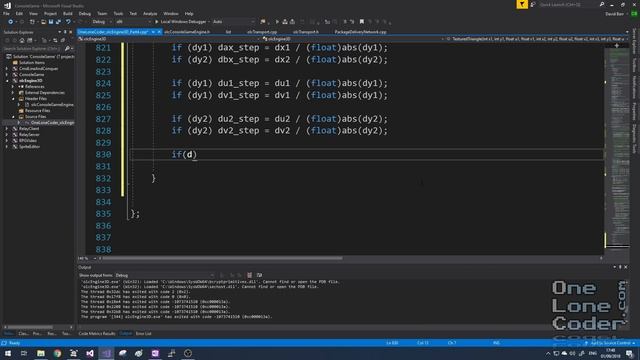This screenshot has width=640, height=360.
Task: Collapse the olcEngine3D project node
Action: pos(7,81)
